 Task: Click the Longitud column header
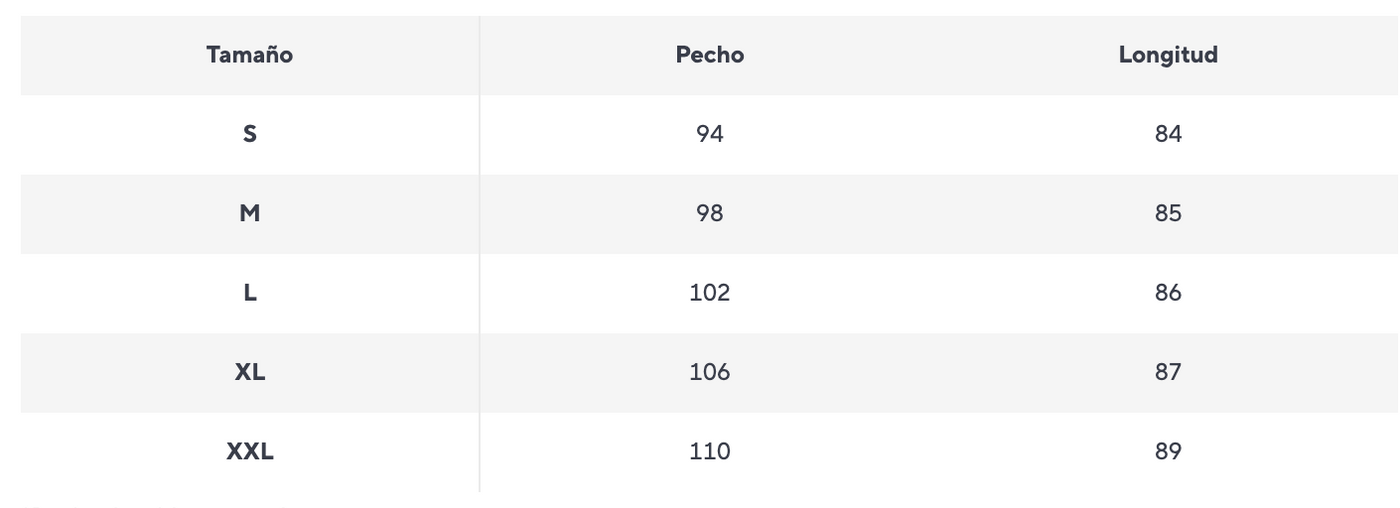click(x=1168, y=55)
